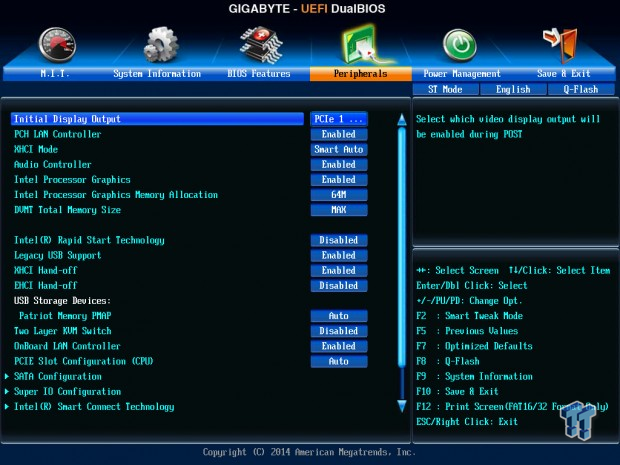The width and height of the screenshot is (620, 465).
Task: Switch to System Information tab
Action: point(157,74)
